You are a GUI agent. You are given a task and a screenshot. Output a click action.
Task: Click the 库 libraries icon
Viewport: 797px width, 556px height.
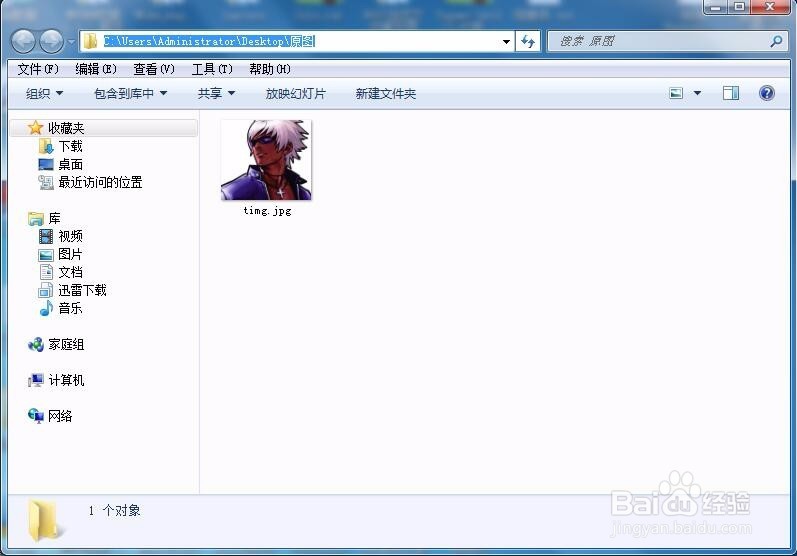click(36, 219)
